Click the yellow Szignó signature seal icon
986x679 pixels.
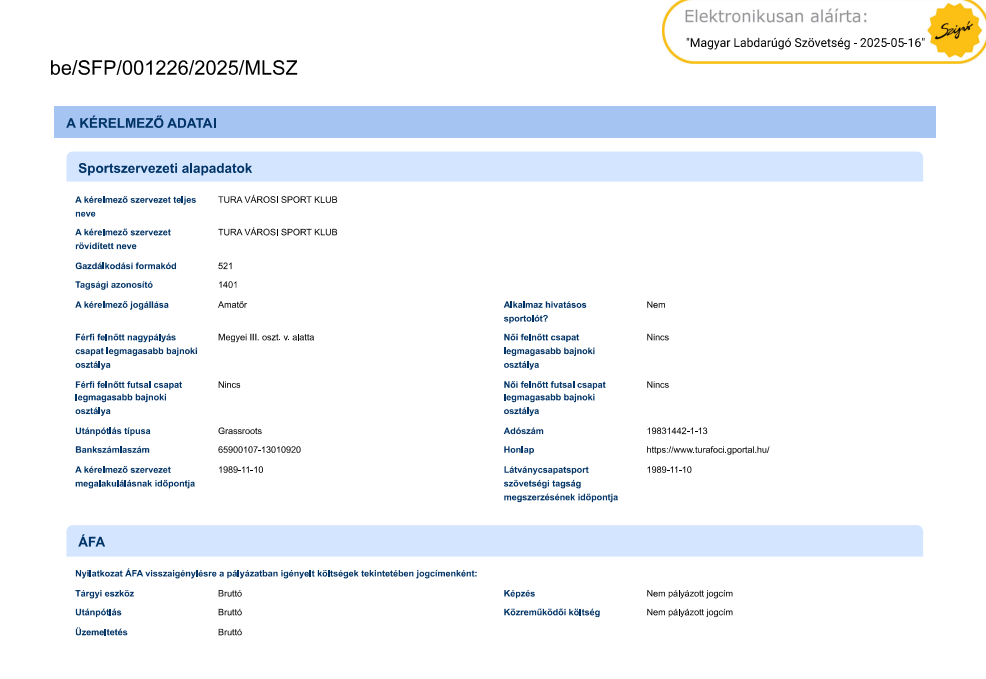click(954, 30)
